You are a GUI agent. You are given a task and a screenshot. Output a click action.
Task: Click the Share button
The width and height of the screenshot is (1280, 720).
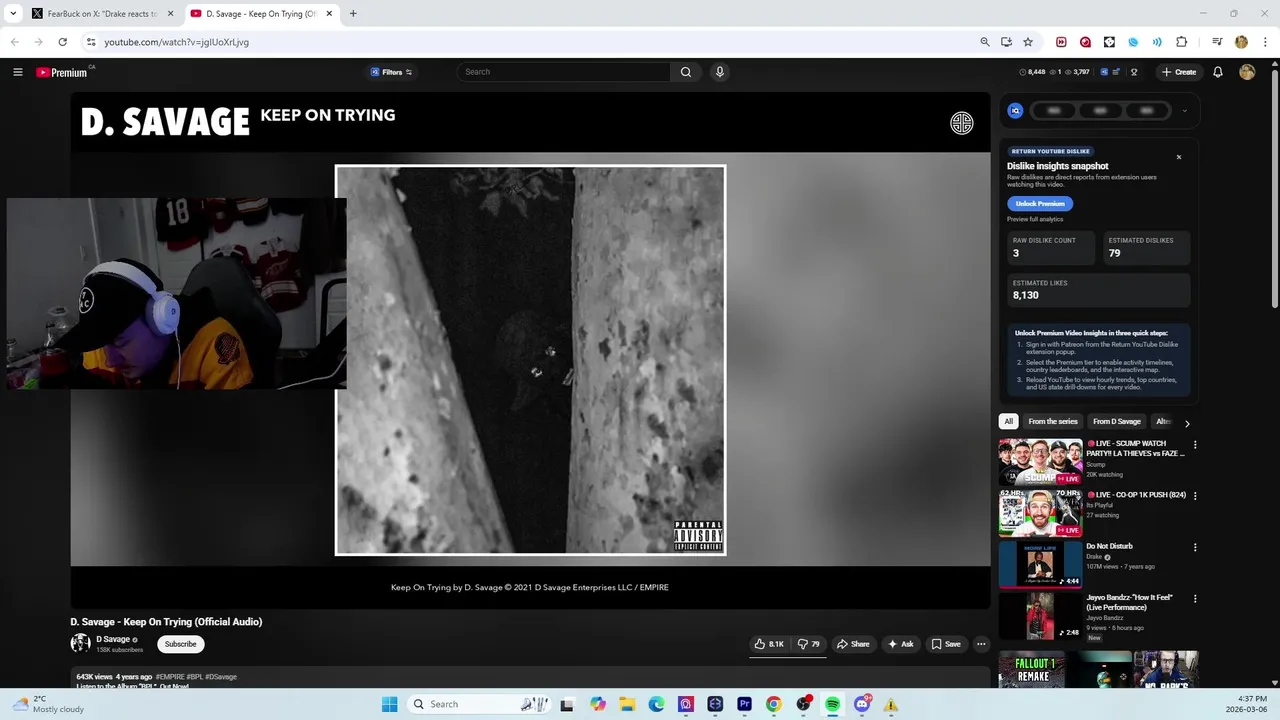pyautogui.click(x=853, y=644)
